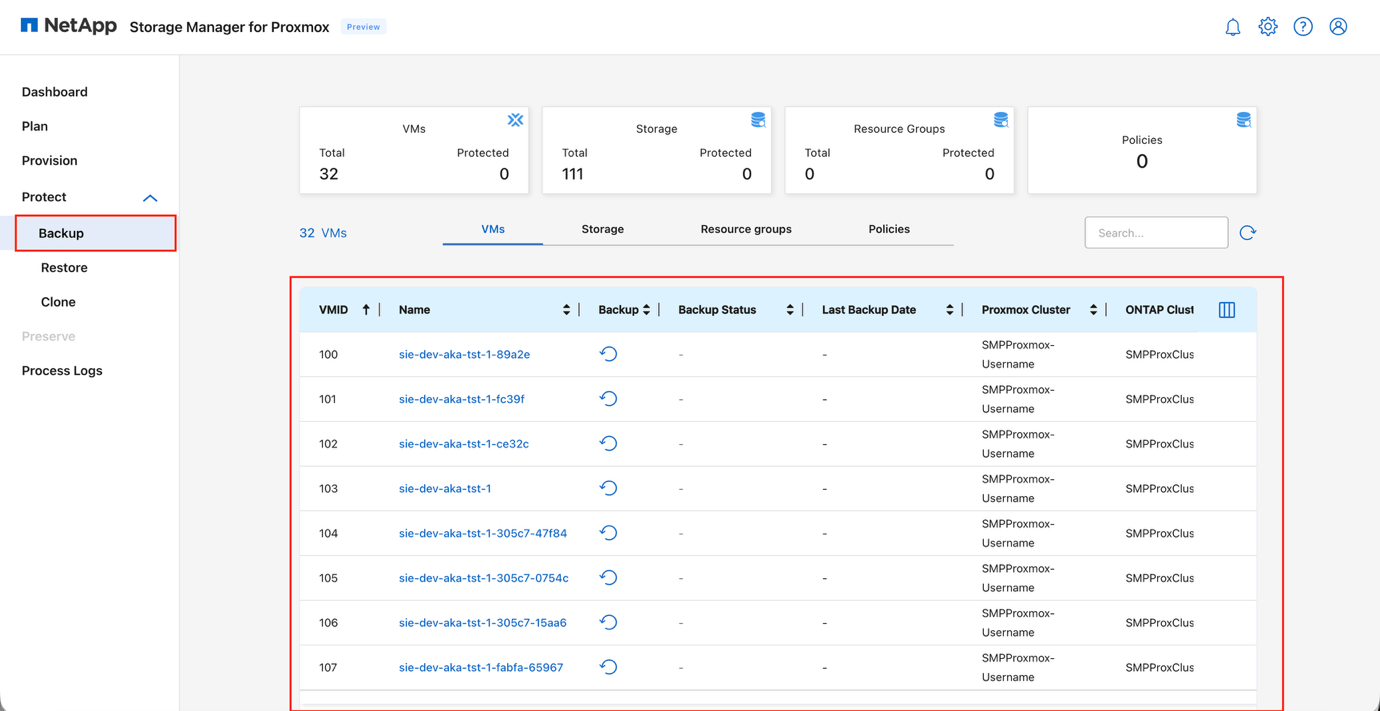Open the help icon

coord(1302,26)
